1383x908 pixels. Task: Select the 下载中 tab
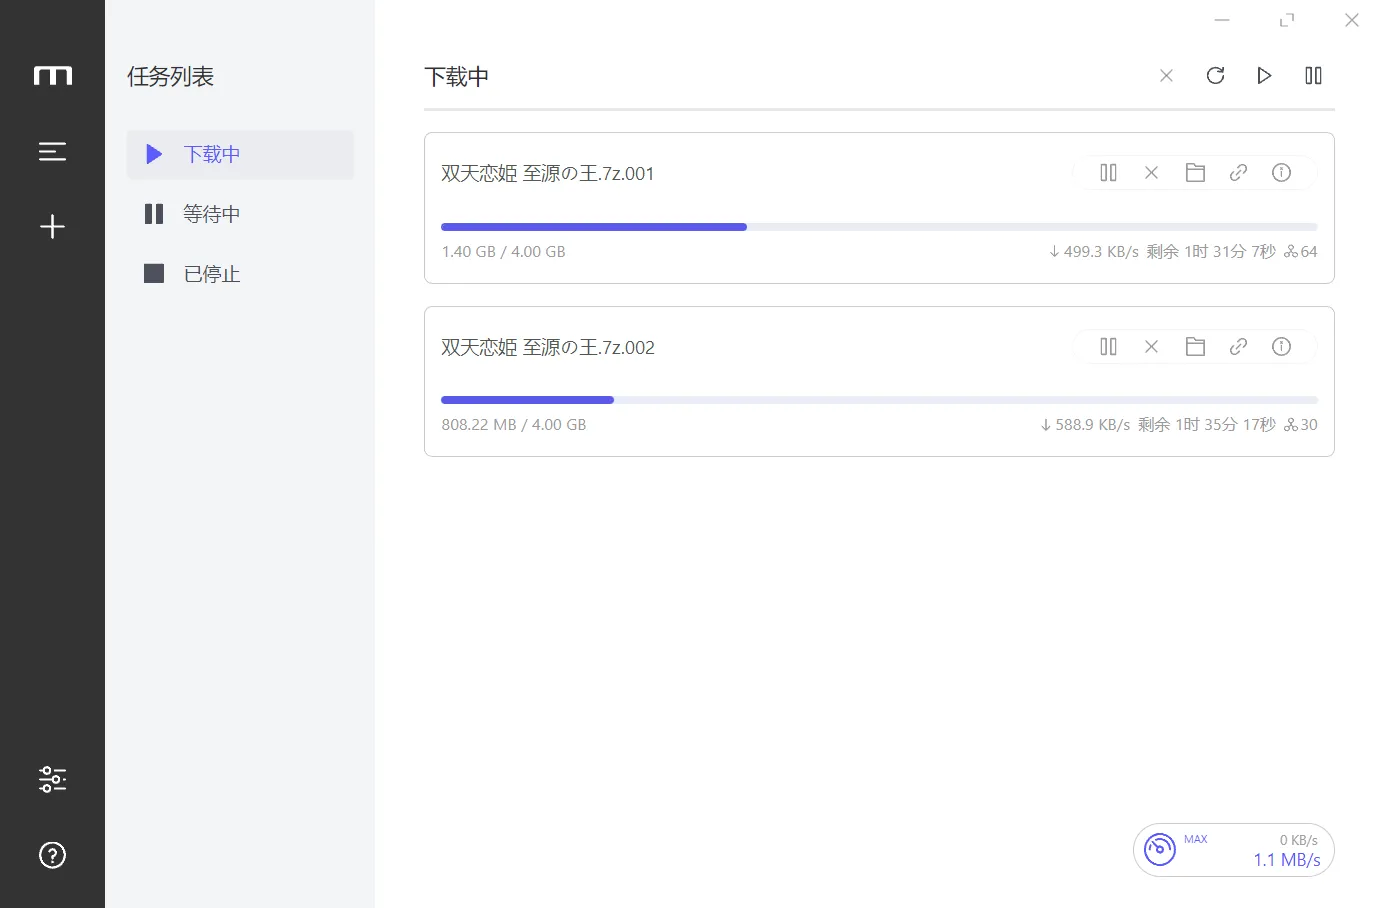240,154
